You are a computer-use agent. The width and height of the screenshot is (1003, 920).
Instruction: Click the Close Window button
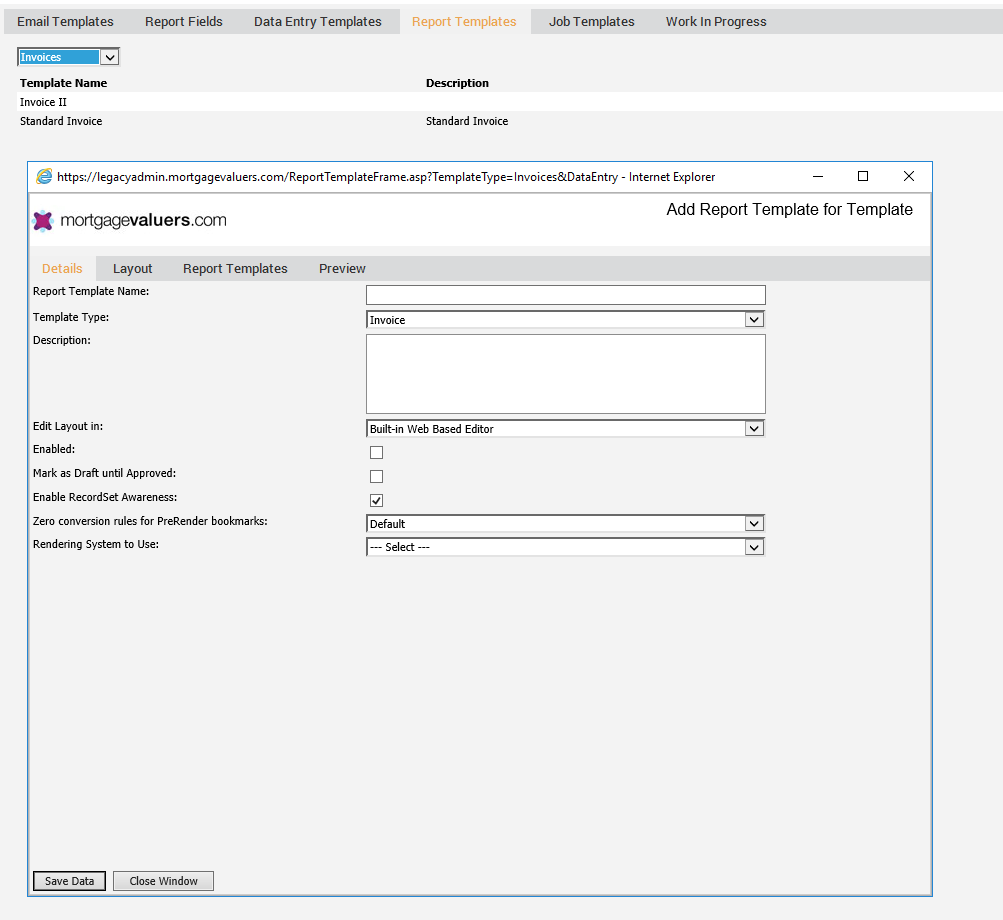pyautogui.click(x=163, y=881)
